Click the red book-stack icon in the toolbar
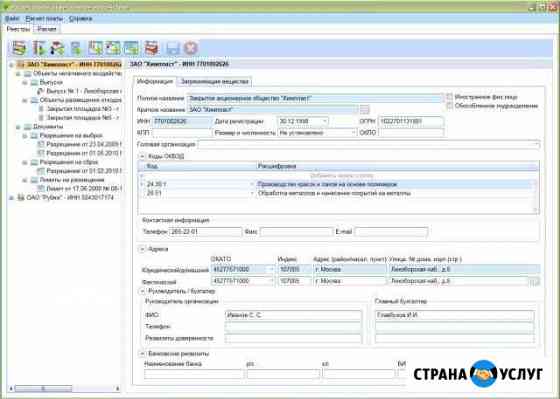Viewport: 560px width, 399px height. 151,48
